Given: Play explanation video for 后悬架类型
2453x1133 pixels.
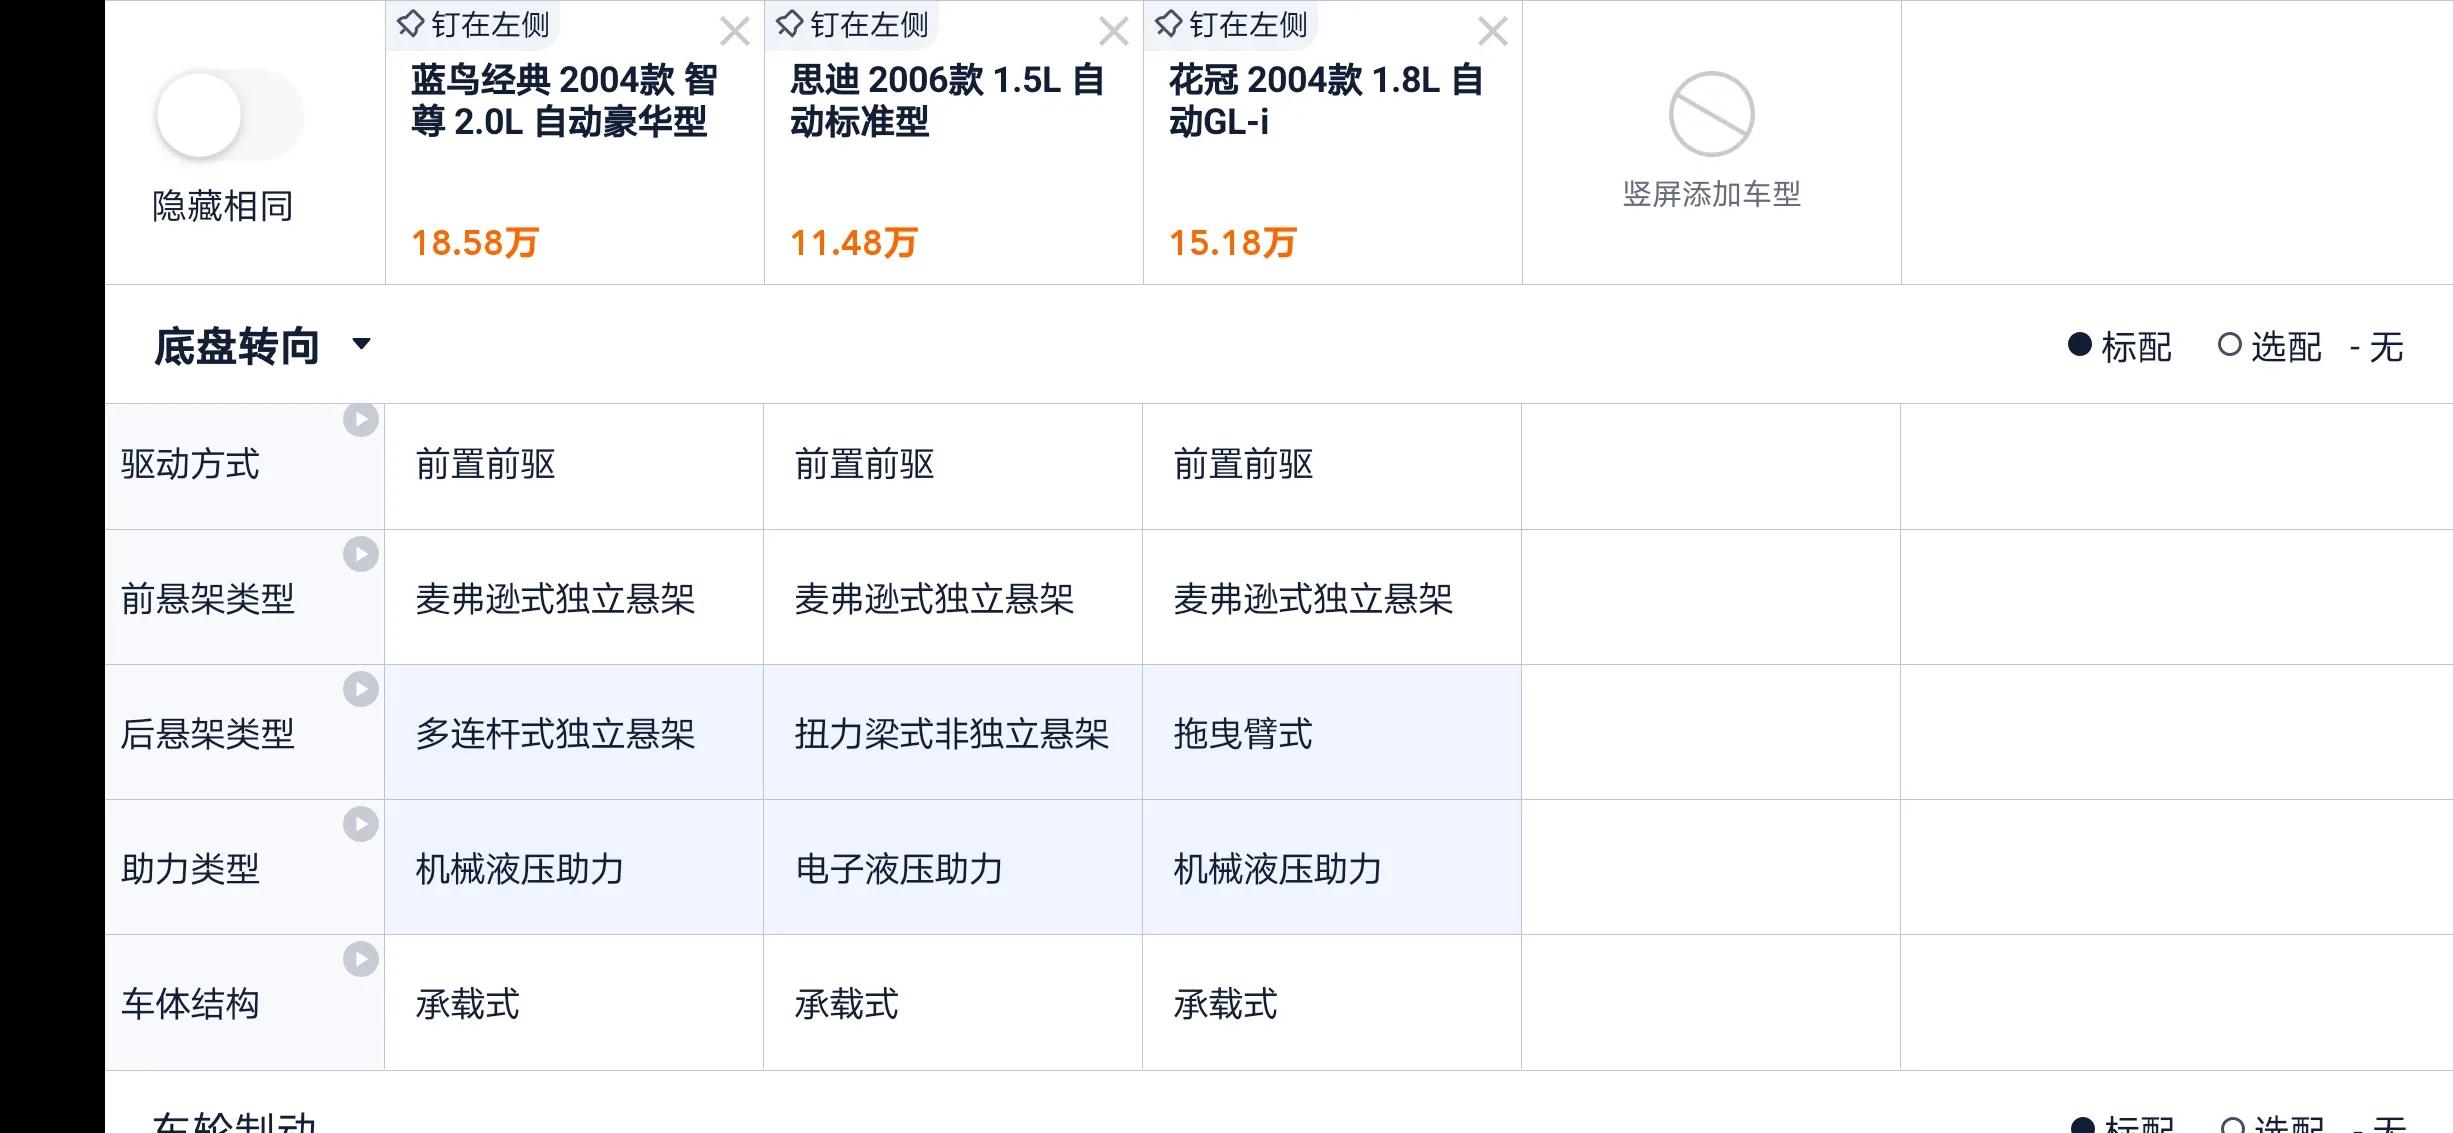Looking at the screenshot, I should tap(361, 689).
